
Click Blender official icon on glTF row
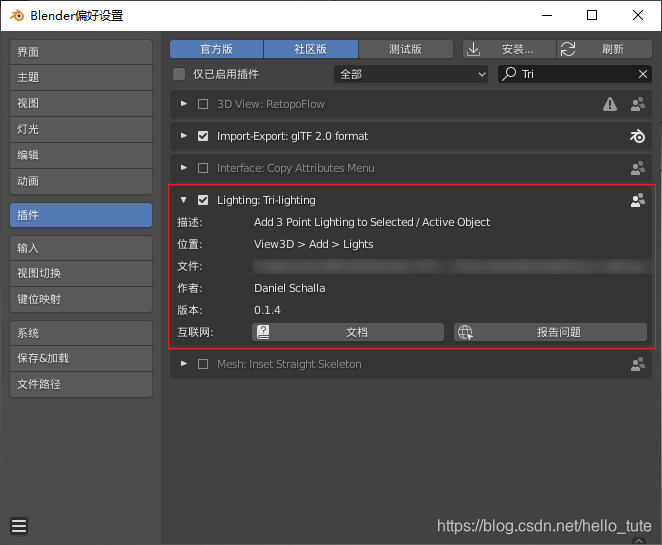[638, 136]
